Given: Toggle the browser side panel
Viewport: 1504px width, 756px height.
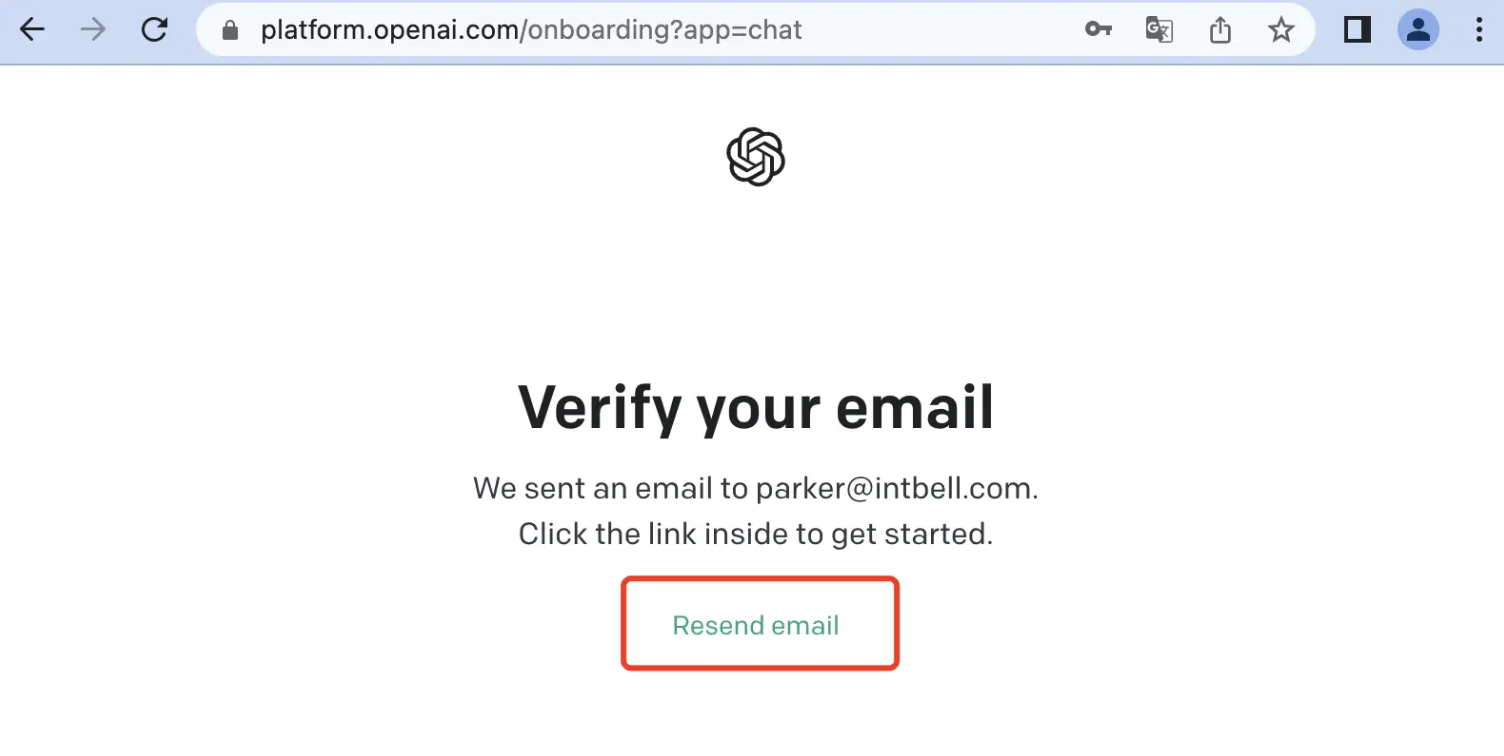Looking at the screenshot, I should (1357, 30).
